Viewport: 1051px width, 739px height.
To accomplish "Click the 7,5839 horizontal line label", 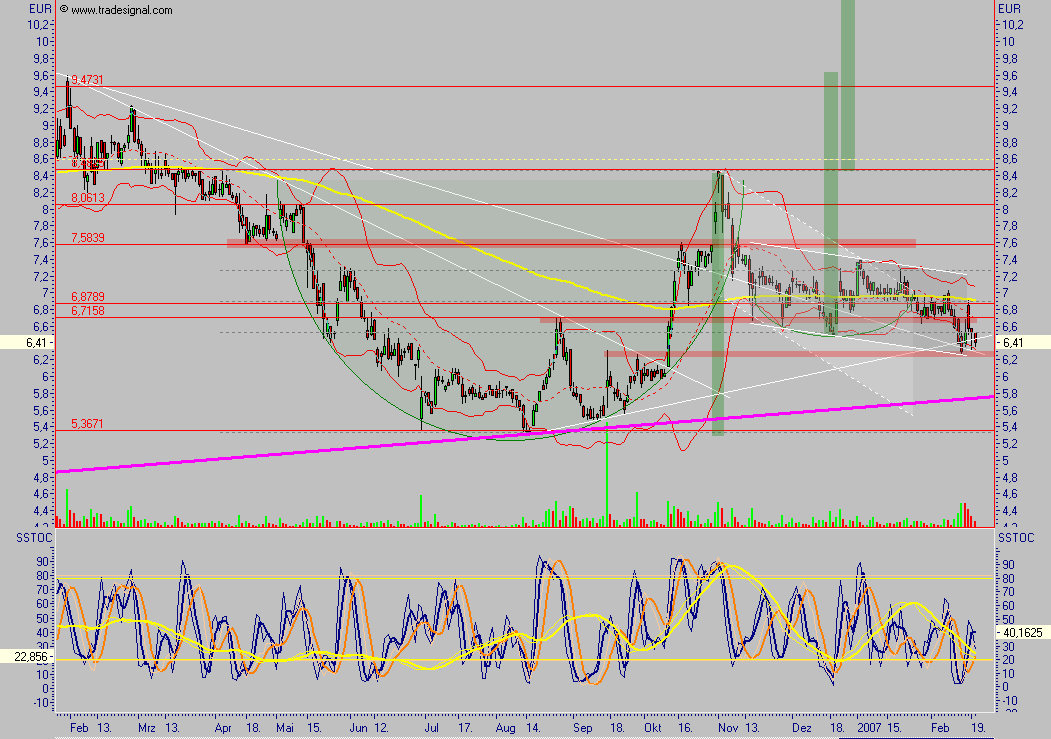I will 87,237.
